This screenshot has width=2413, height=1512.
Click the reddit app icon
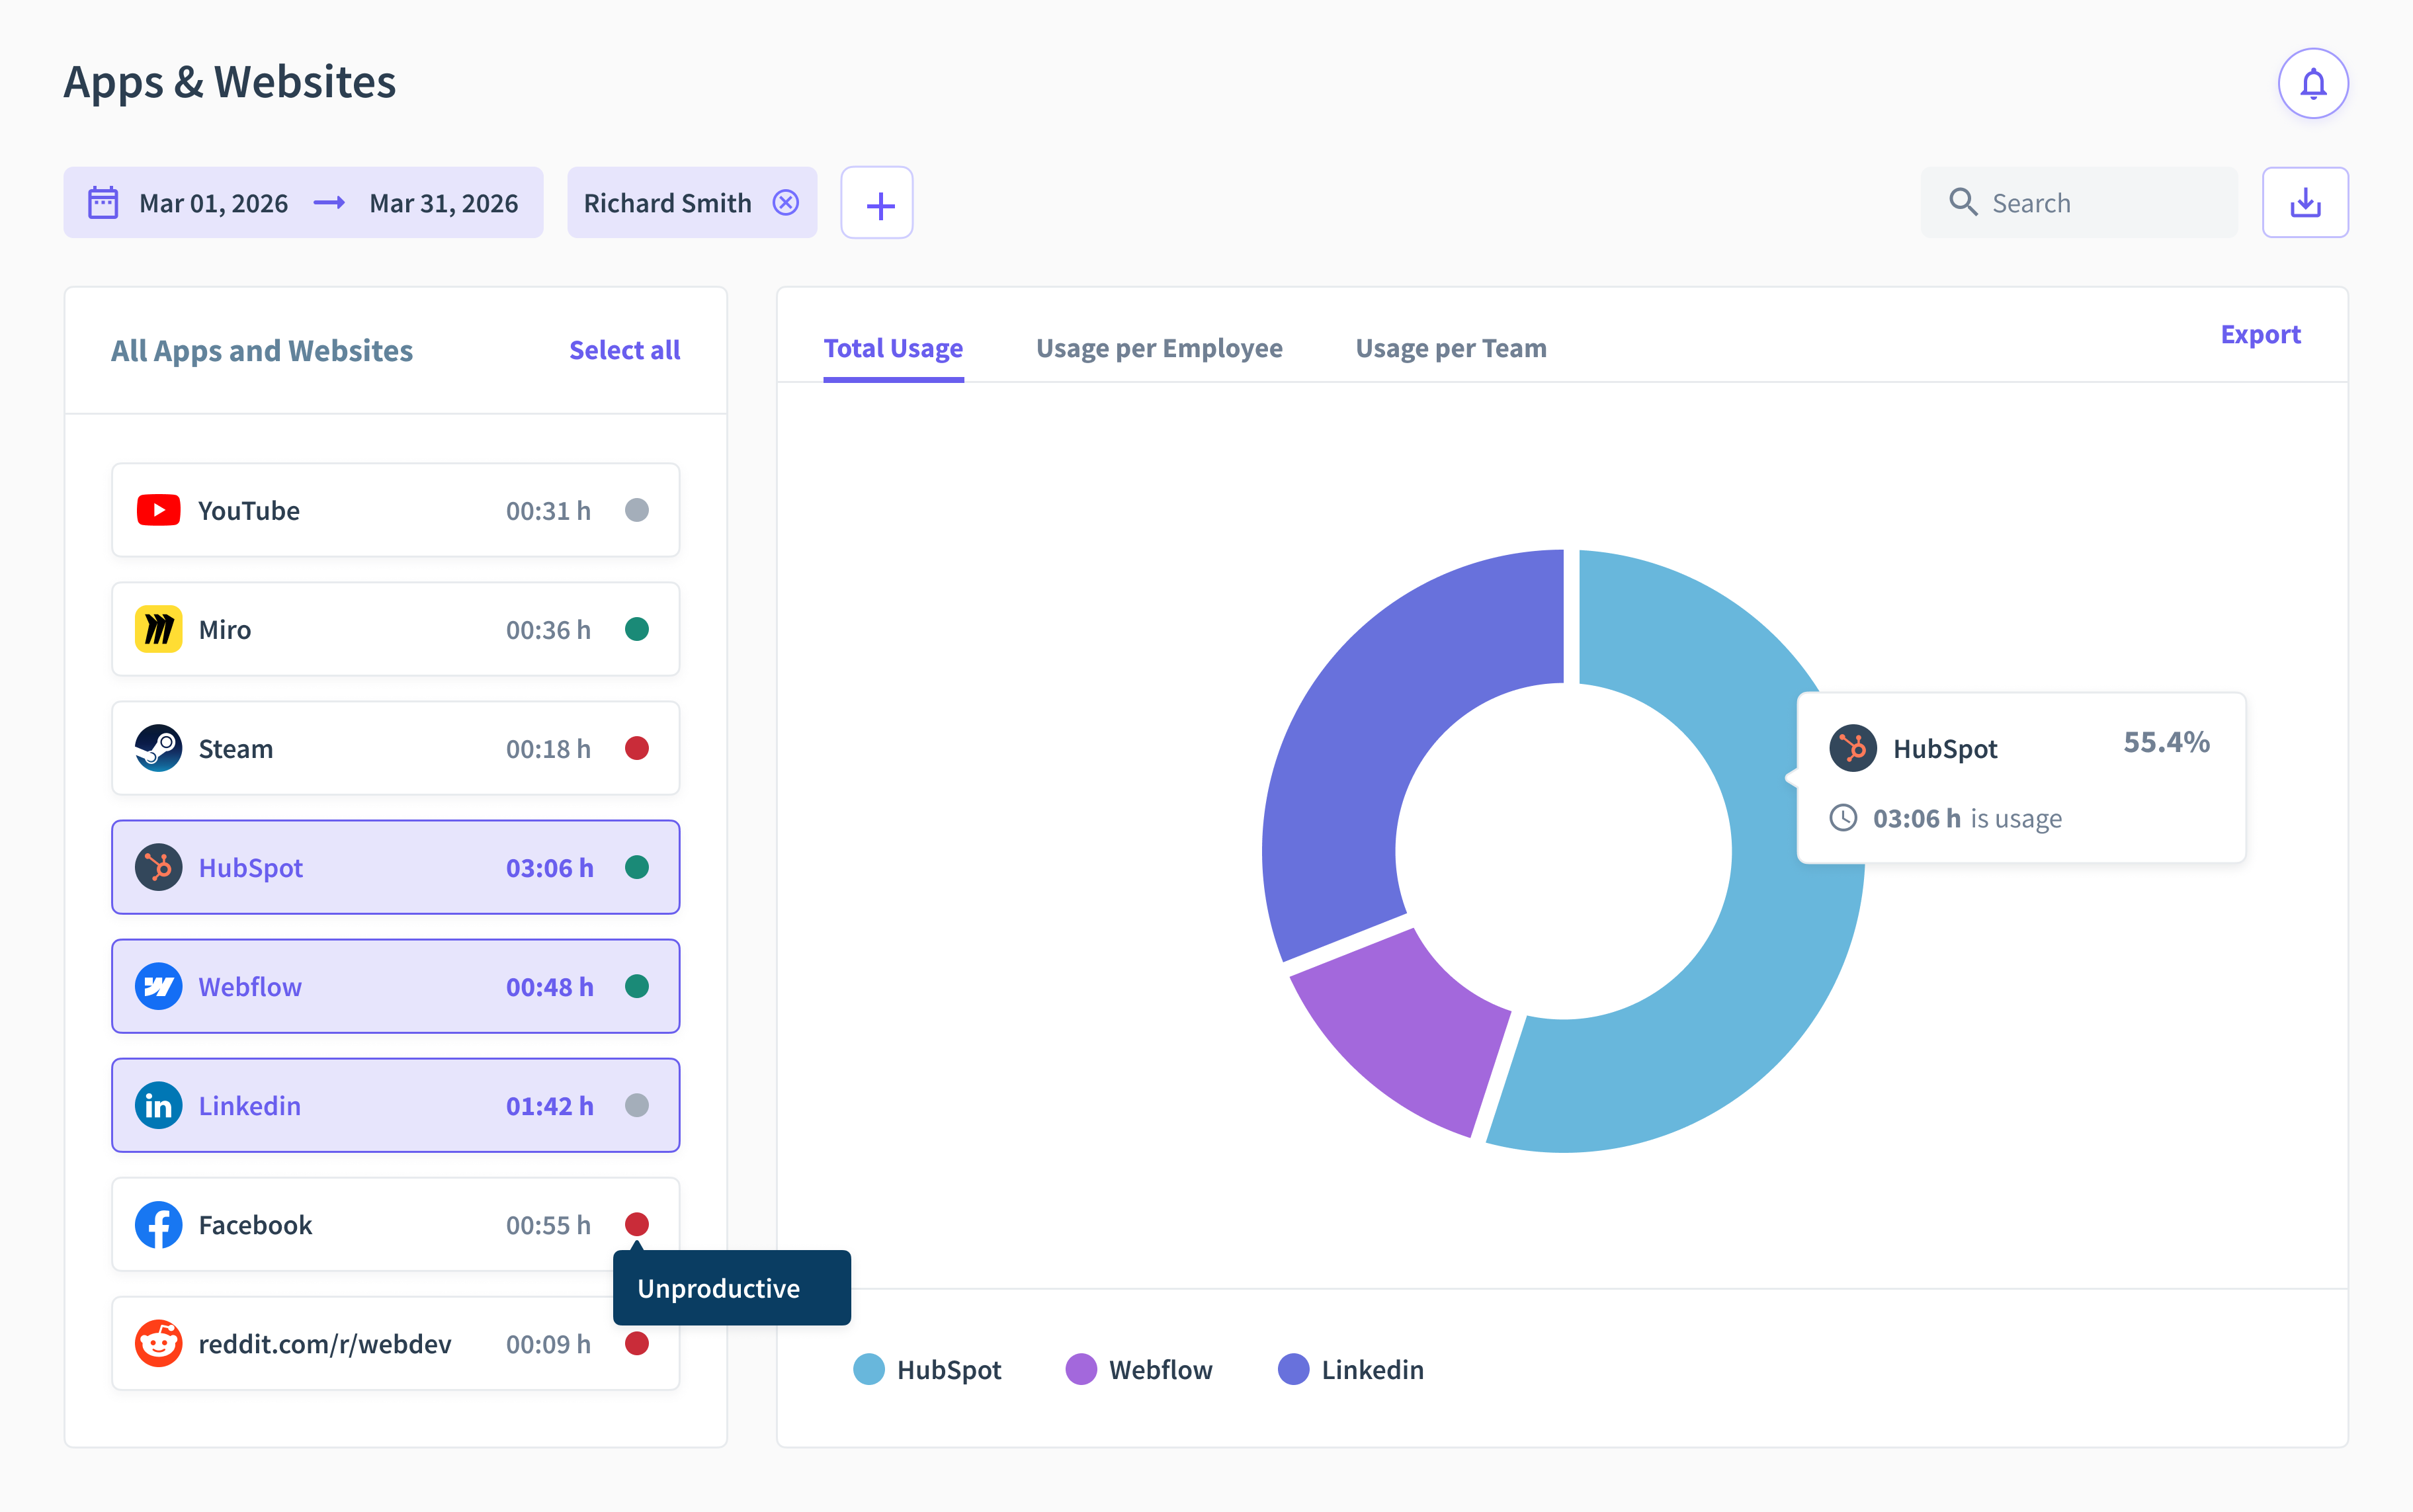point(159,1343)
